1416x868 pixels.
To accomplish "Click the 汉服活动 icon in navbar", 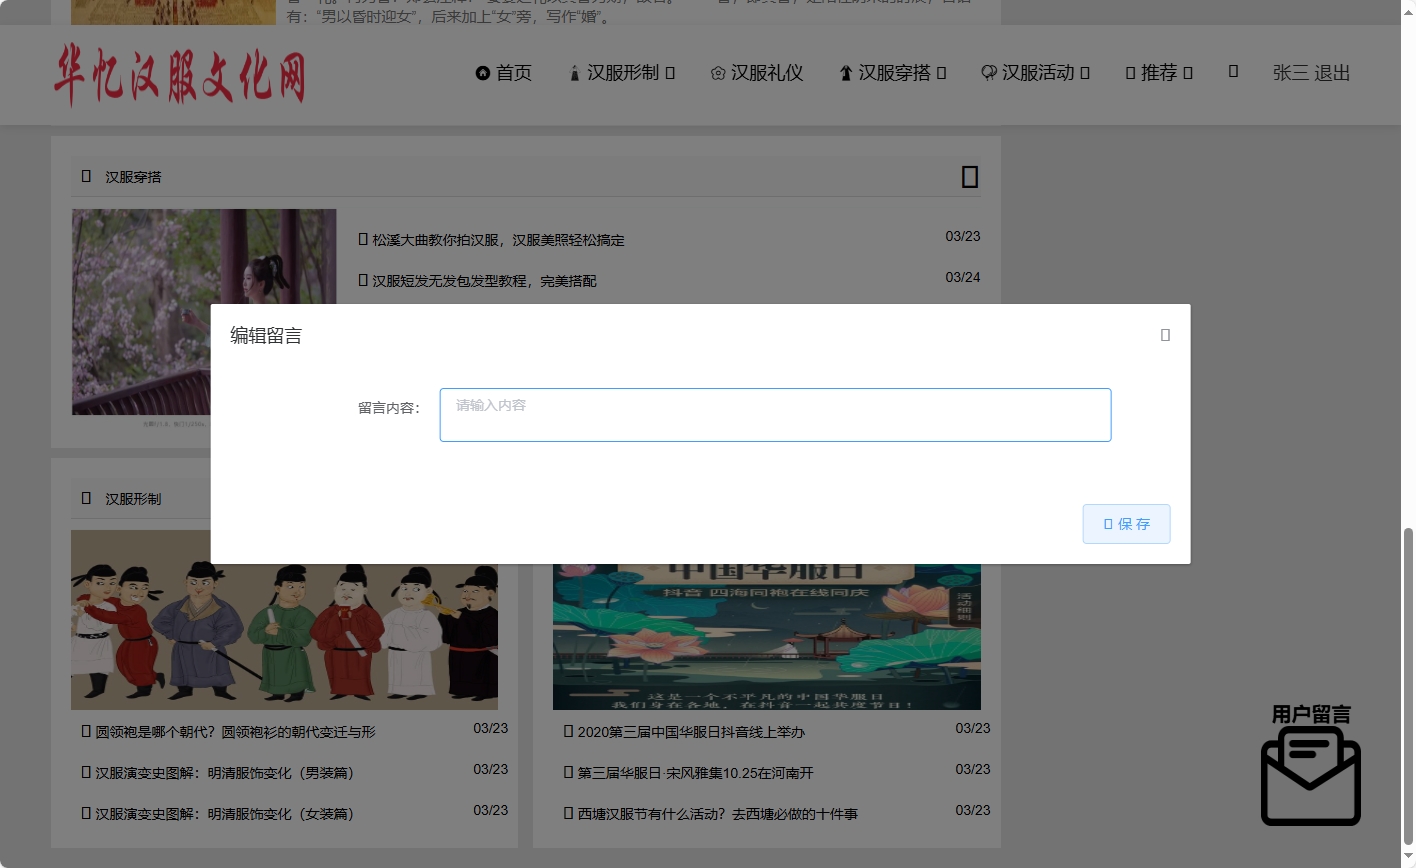I will tap(988, 73).
